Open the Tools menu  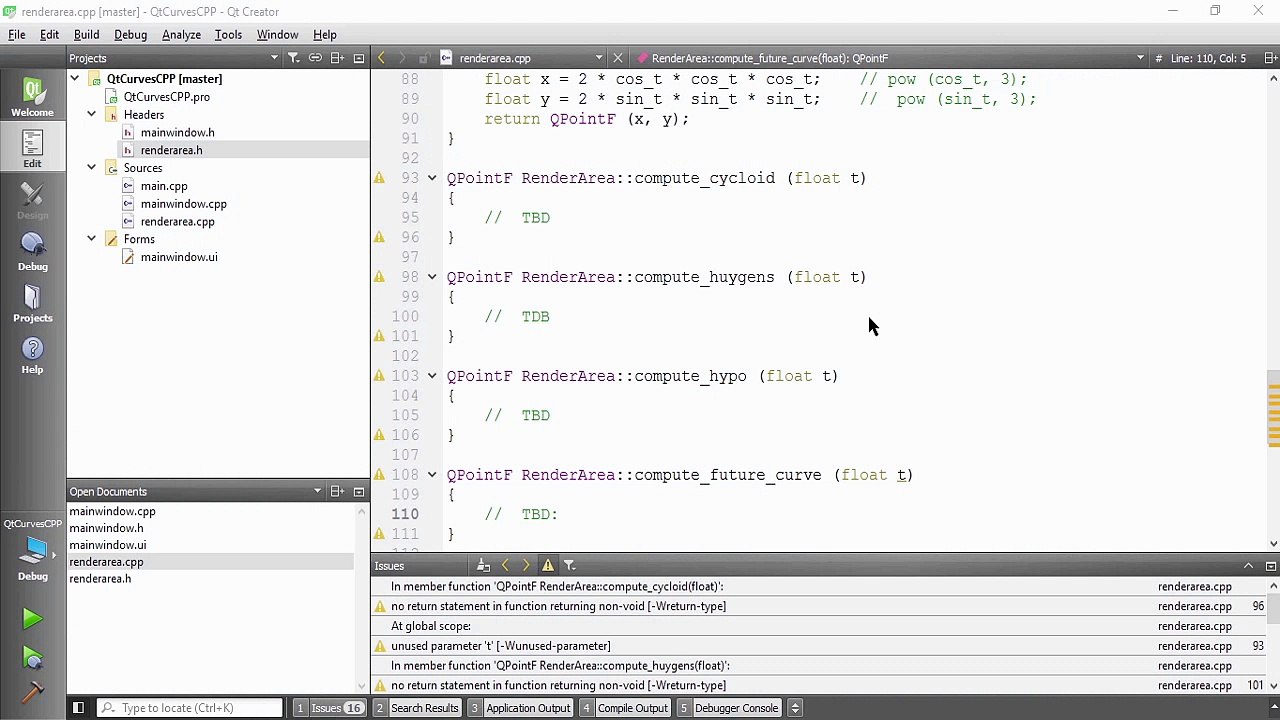pyautogui.click(x=228, y=34)
